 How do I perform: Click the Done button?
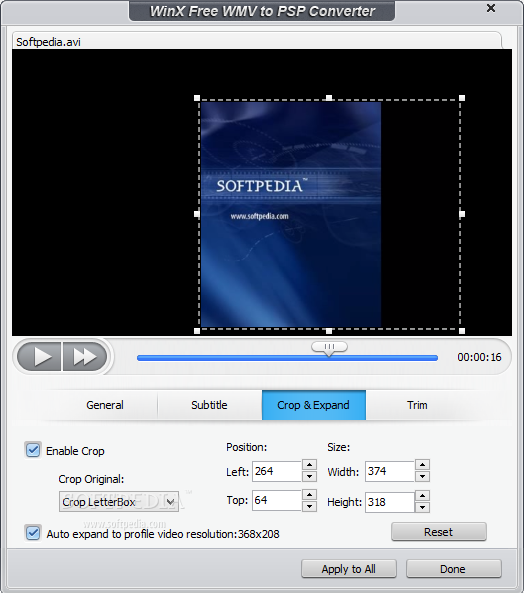454,569
